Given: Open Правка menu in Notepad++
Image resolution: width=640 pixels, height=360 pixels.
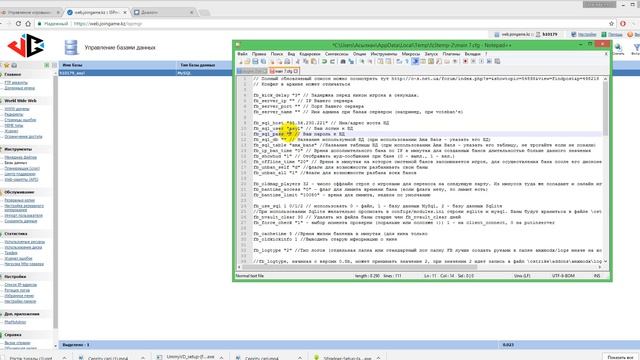Looking at the screenshot, I should (x=259, y=54).
